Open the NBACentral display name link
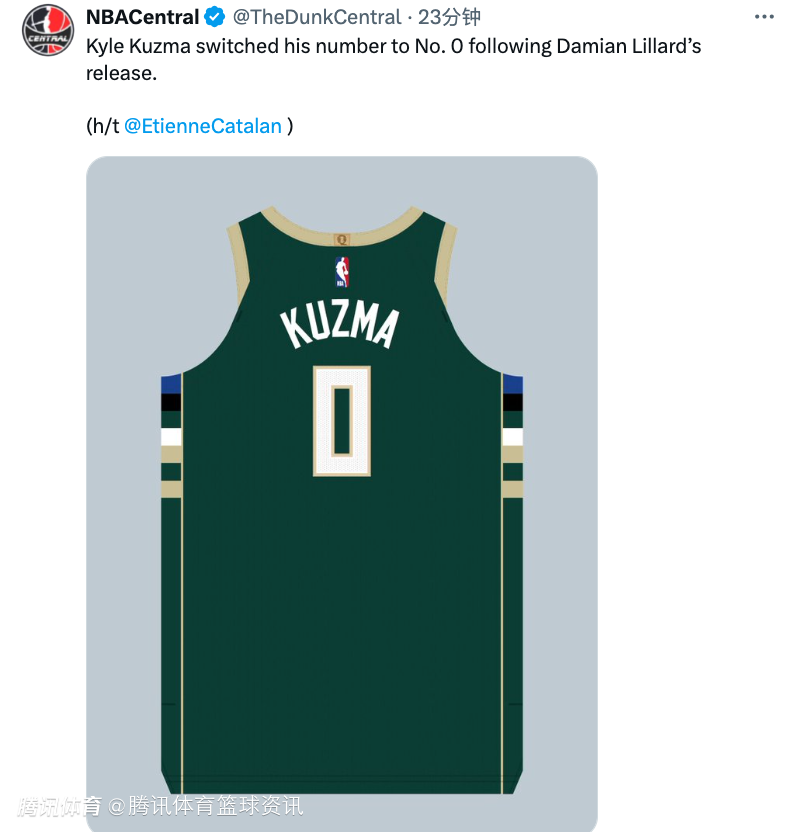This screenshot has height=832, width=790. pyautogui.click(x=142, y=17)
